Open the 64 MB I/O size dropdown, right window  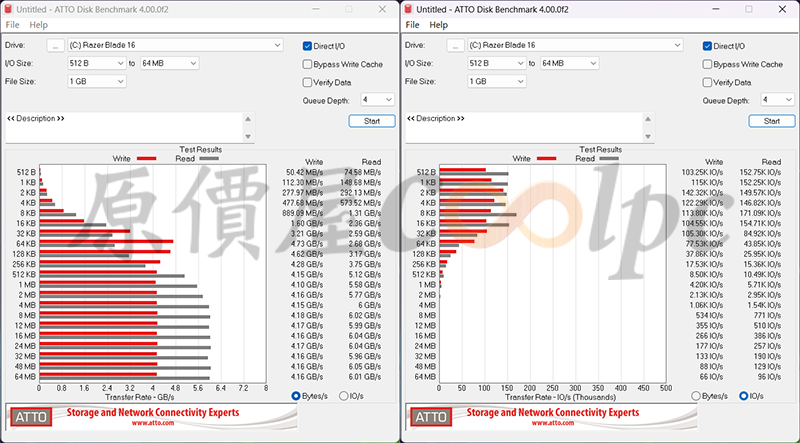(569, 63)
